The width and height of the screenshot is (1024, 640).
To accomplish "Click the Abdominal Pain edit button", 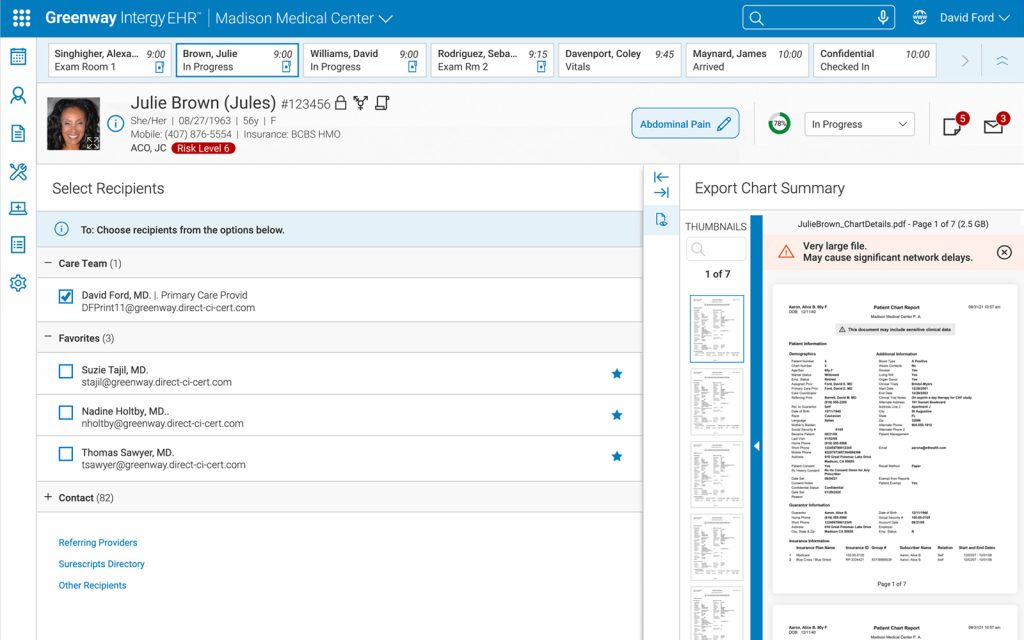I will (x=685, y=124).
